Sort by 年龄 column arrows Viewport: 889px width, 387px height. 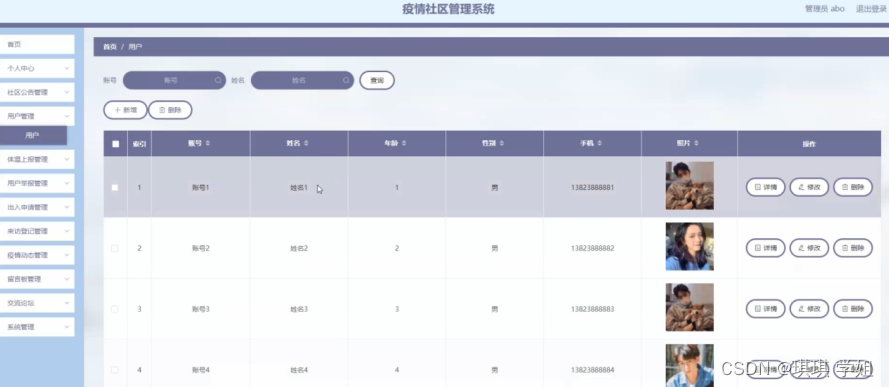(404, 144)
